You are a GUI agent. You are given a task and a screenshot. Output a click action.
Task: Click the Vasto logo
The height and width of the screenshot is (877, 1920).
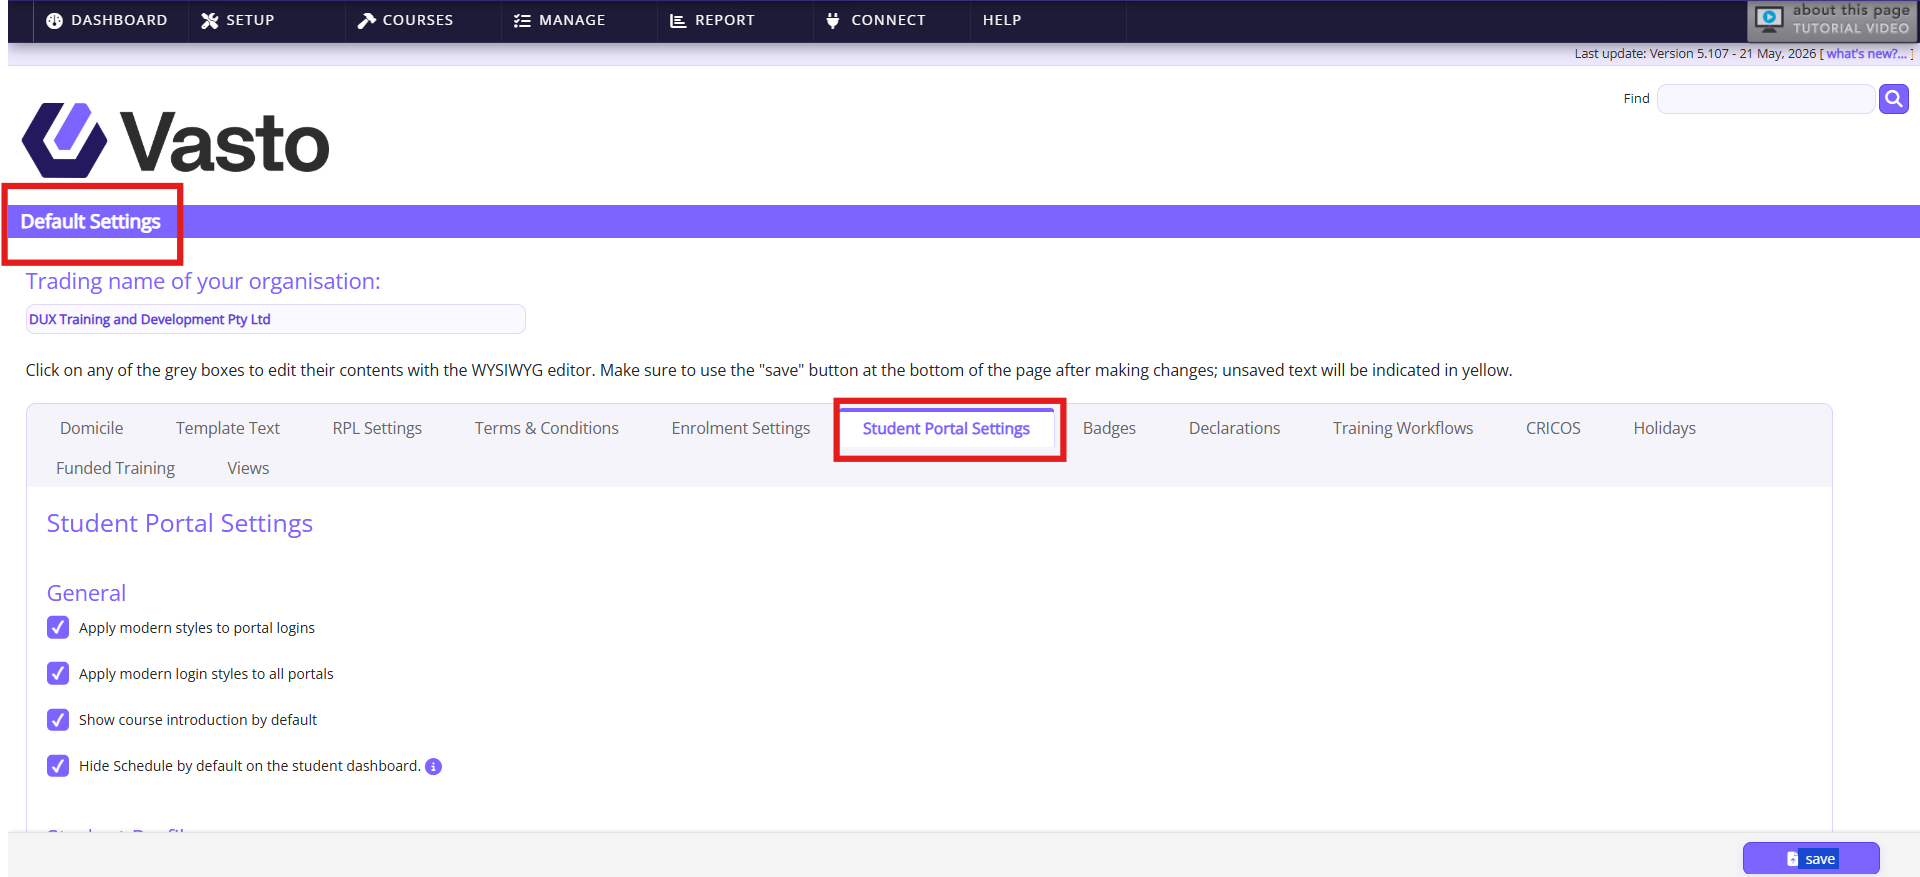pos(176,141)
